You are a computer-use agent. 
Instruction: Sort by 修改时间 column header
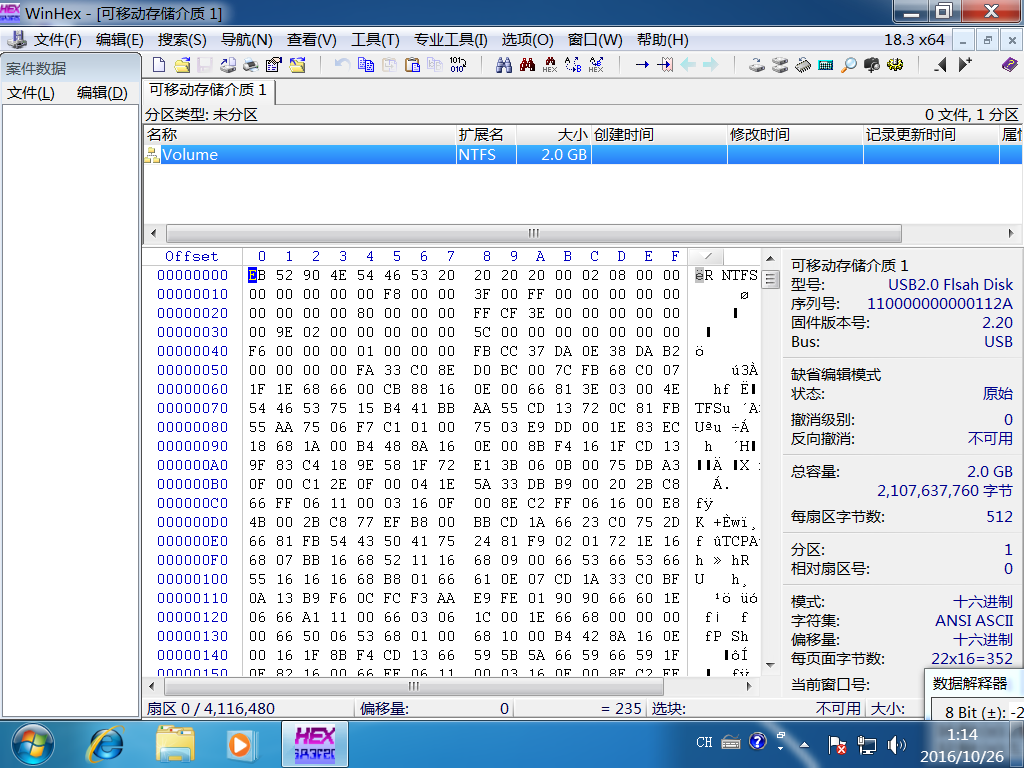click(795, 135)
